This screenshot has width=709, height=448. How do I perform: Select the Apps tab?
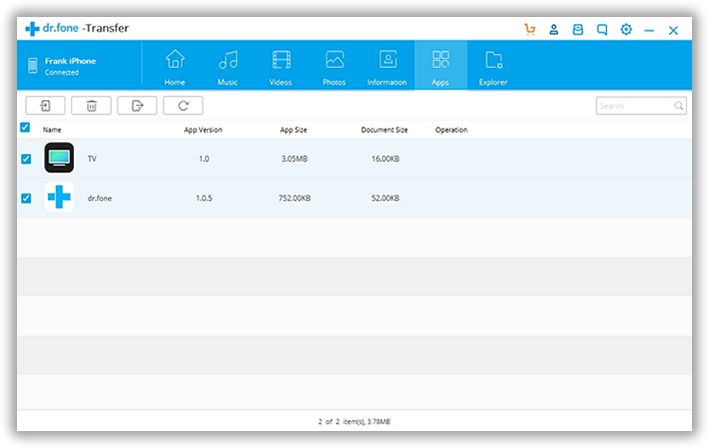pyautogui.click(x=440, y=66)
